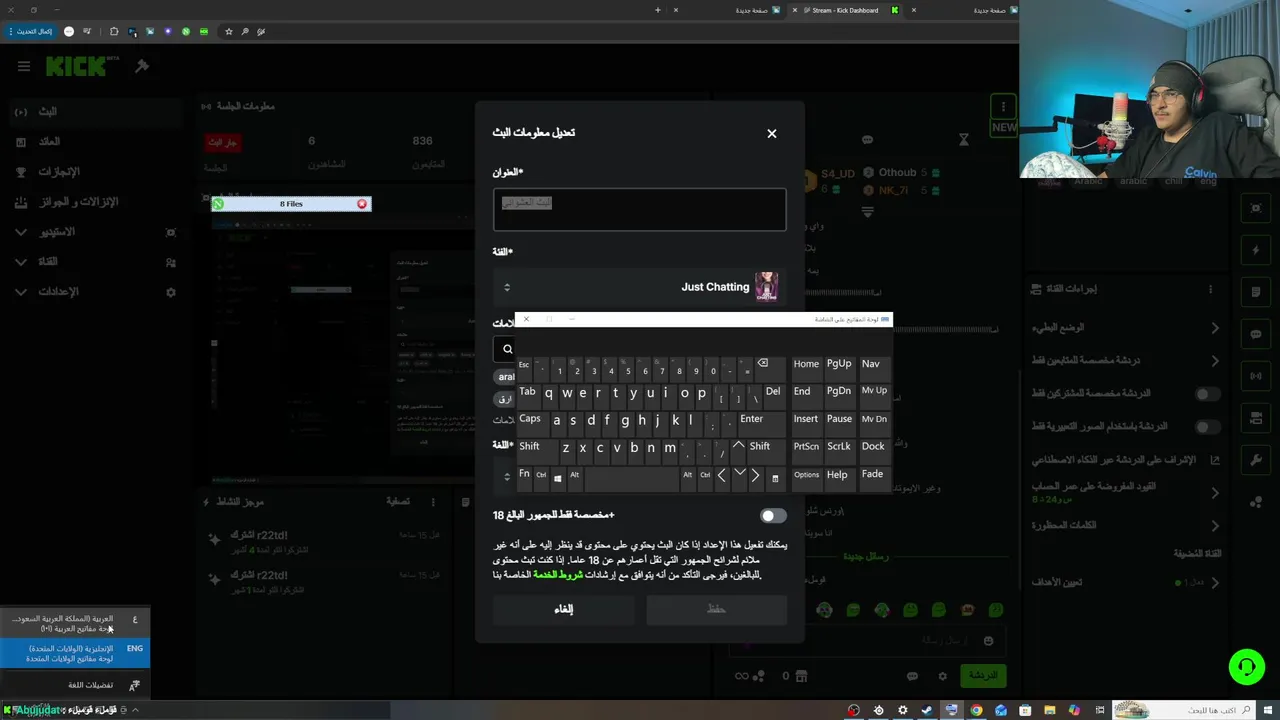Open followers-only chat chevron

coord(1215,361)
